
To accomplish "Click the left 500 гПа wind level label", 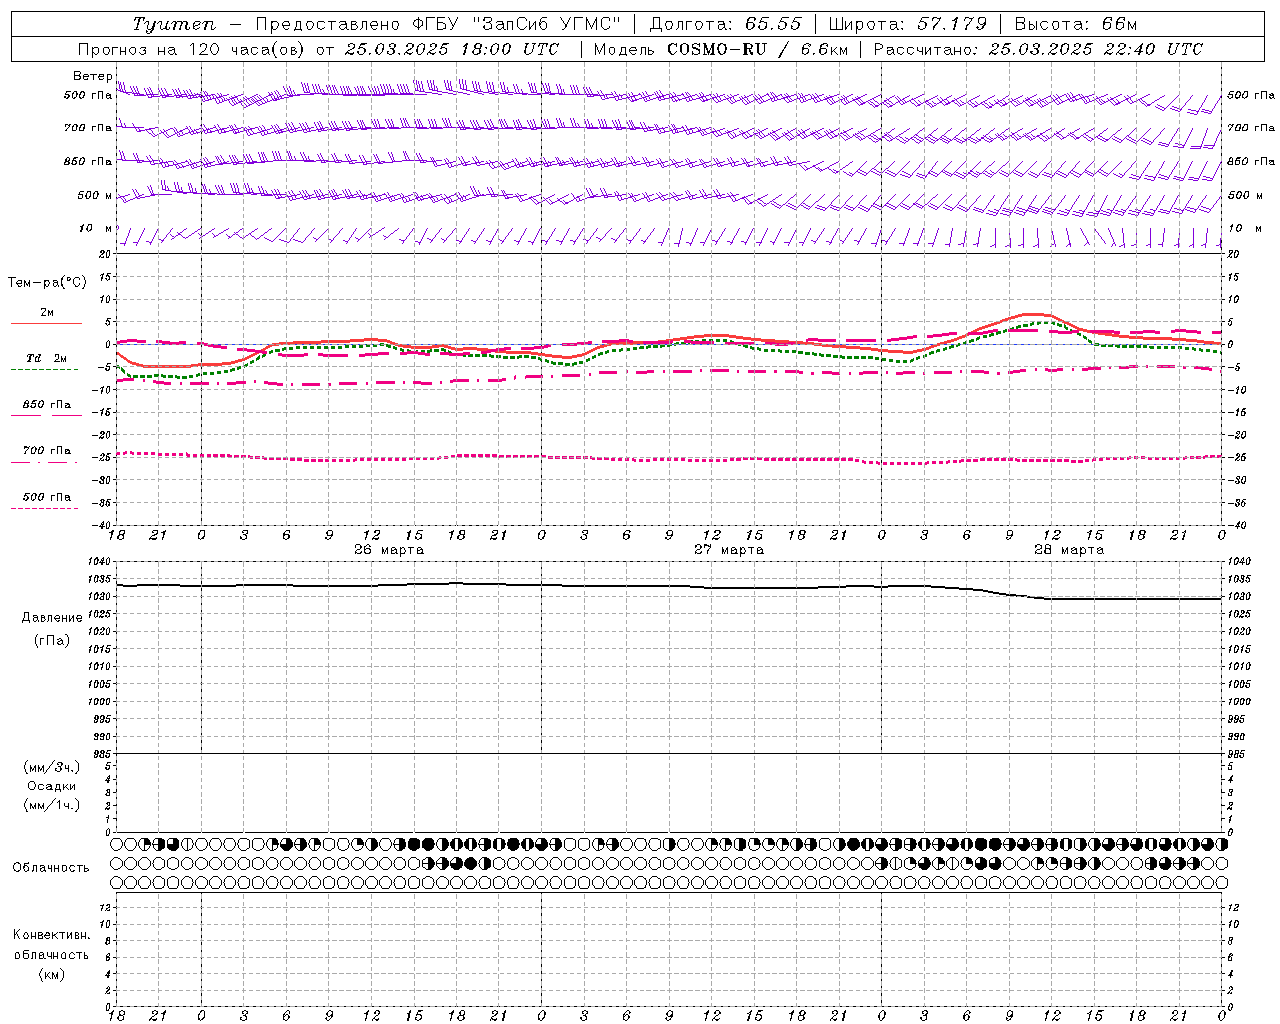I will 88,95.
